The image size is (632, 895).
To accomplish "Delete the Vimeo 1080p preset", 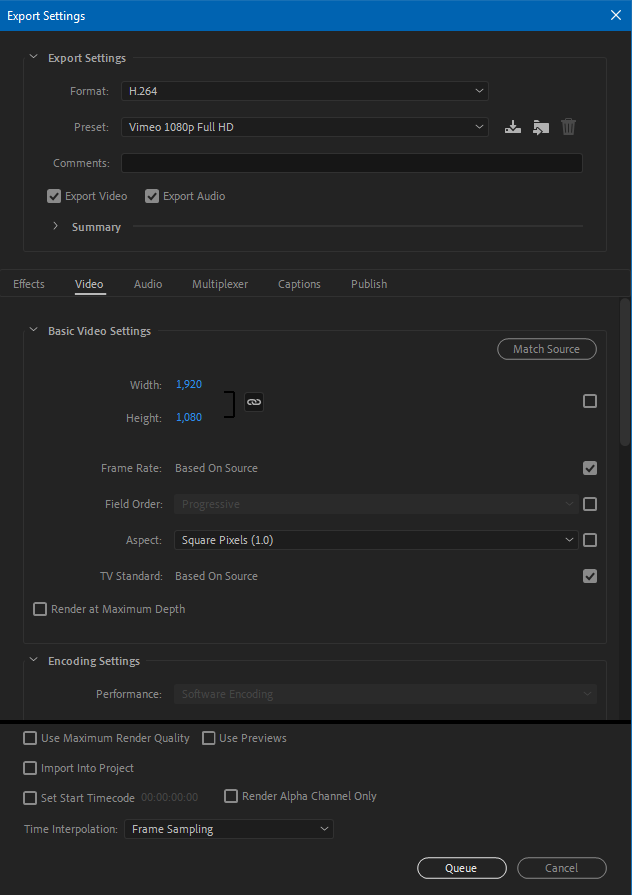I will pyautogui.click(x=568, y=127).
